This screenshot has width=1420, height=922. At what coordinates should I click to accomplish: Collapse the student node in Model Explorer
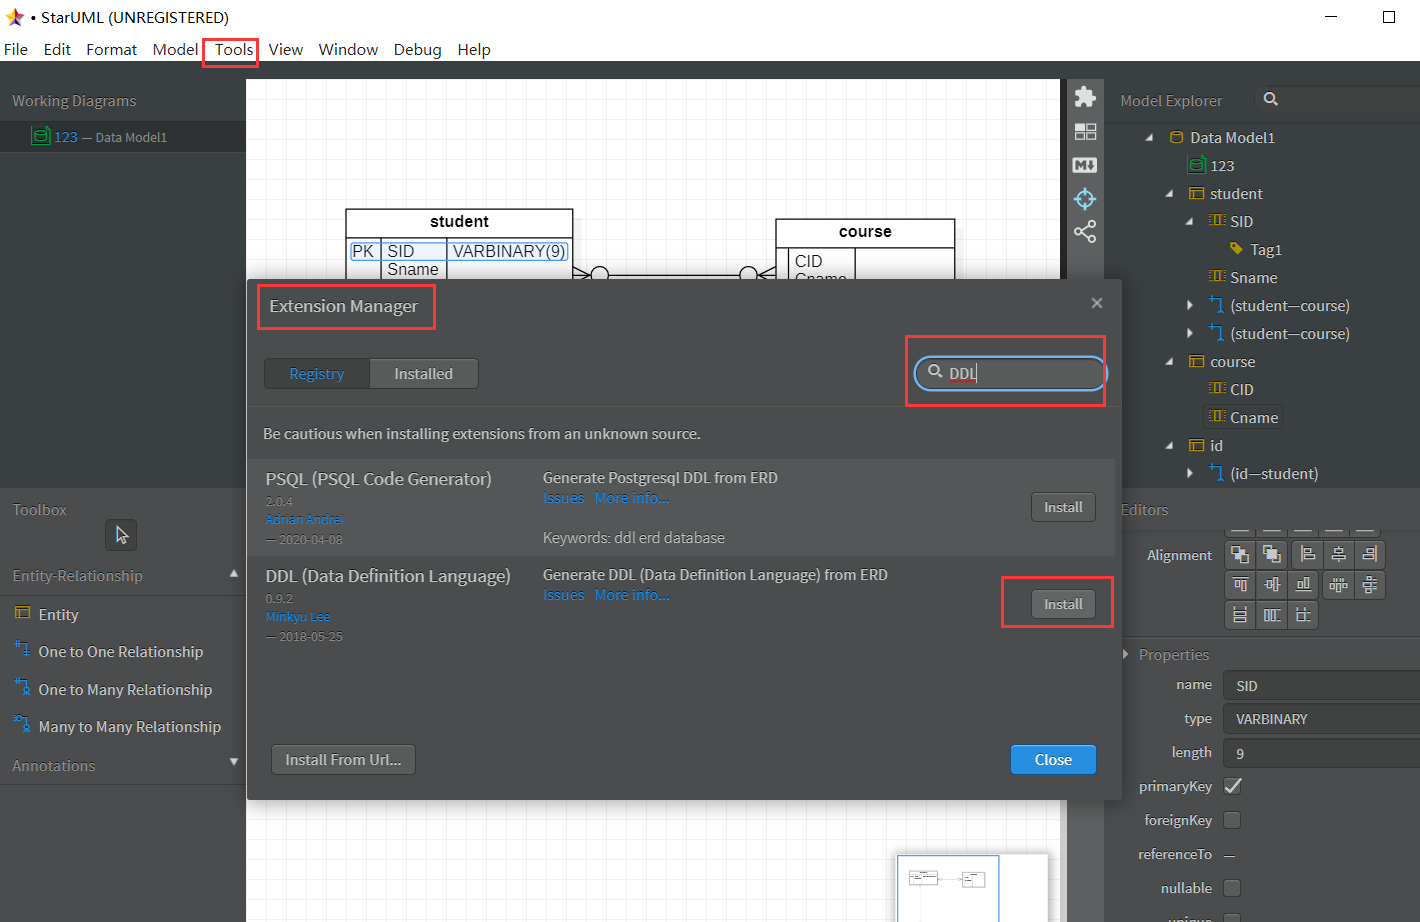(x=1169, y=194)
